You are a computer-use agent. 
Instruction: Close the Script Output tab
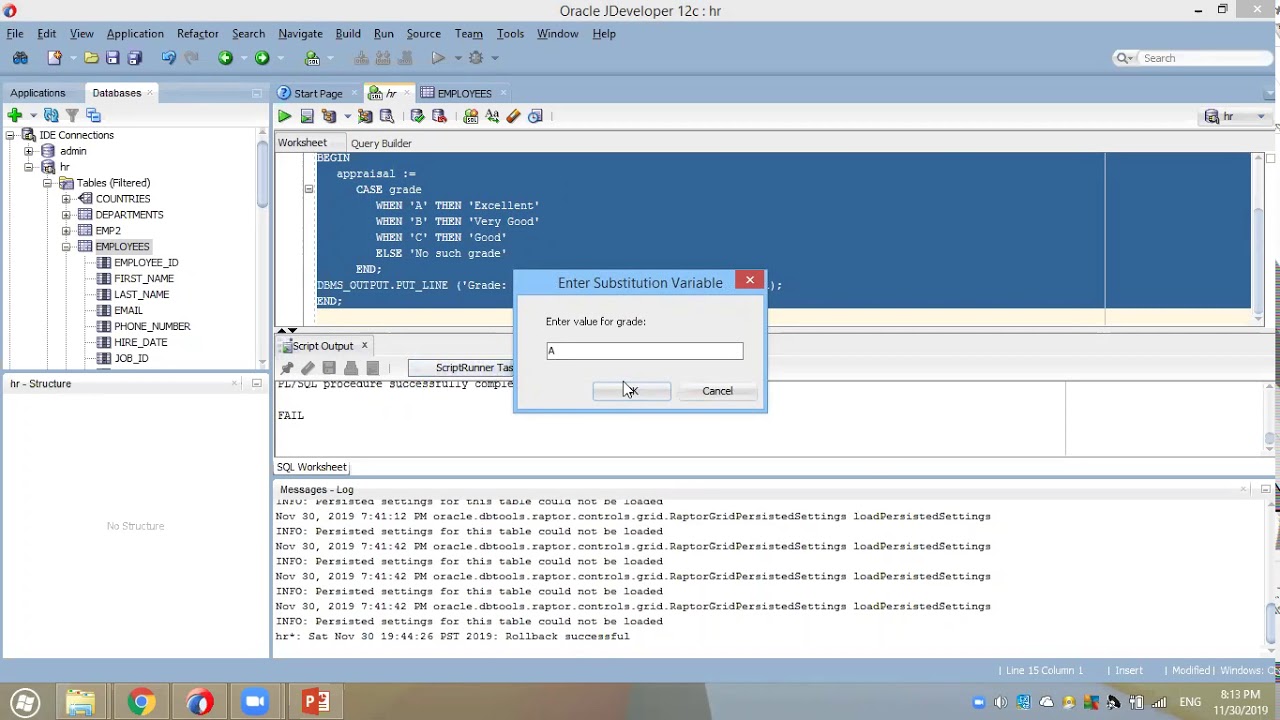[364, 346]
